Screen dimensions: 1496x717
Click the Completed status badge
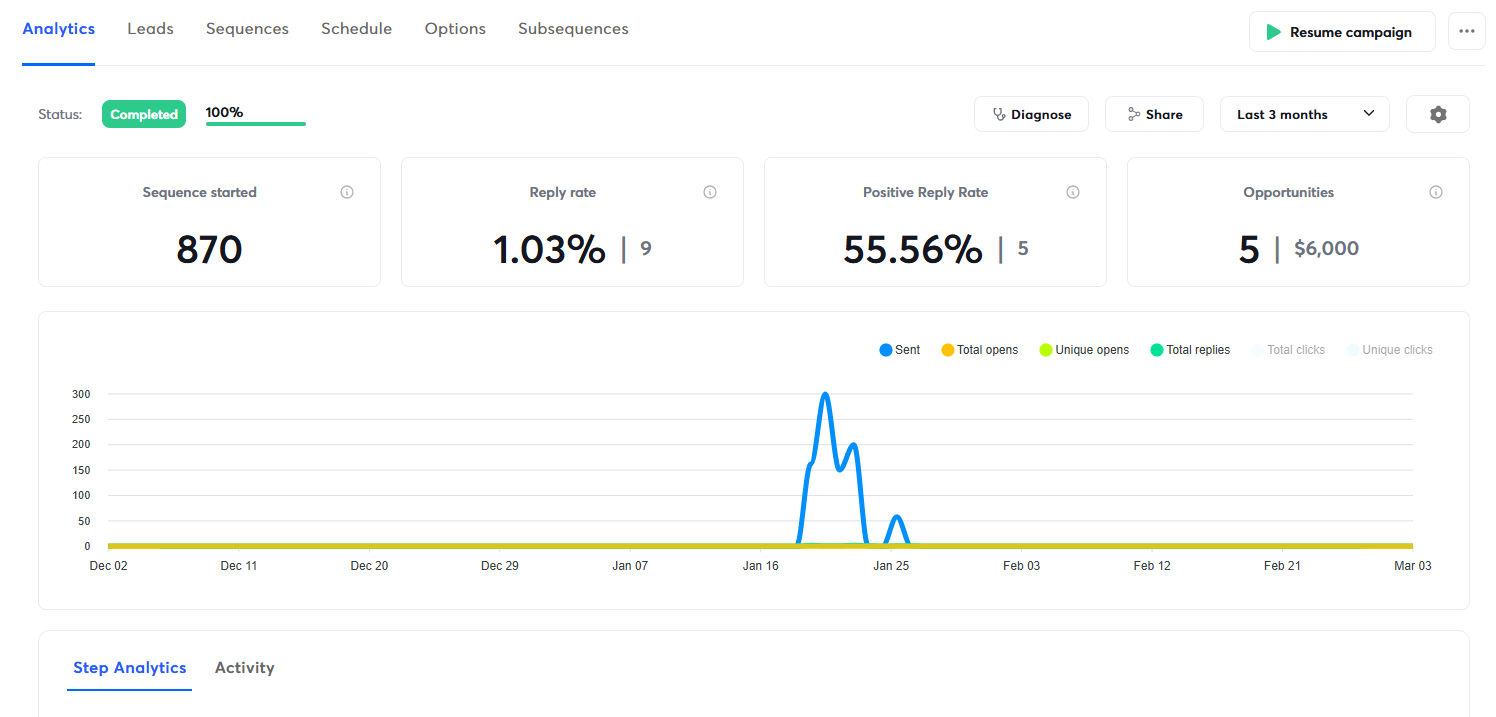tap(144, 115)
